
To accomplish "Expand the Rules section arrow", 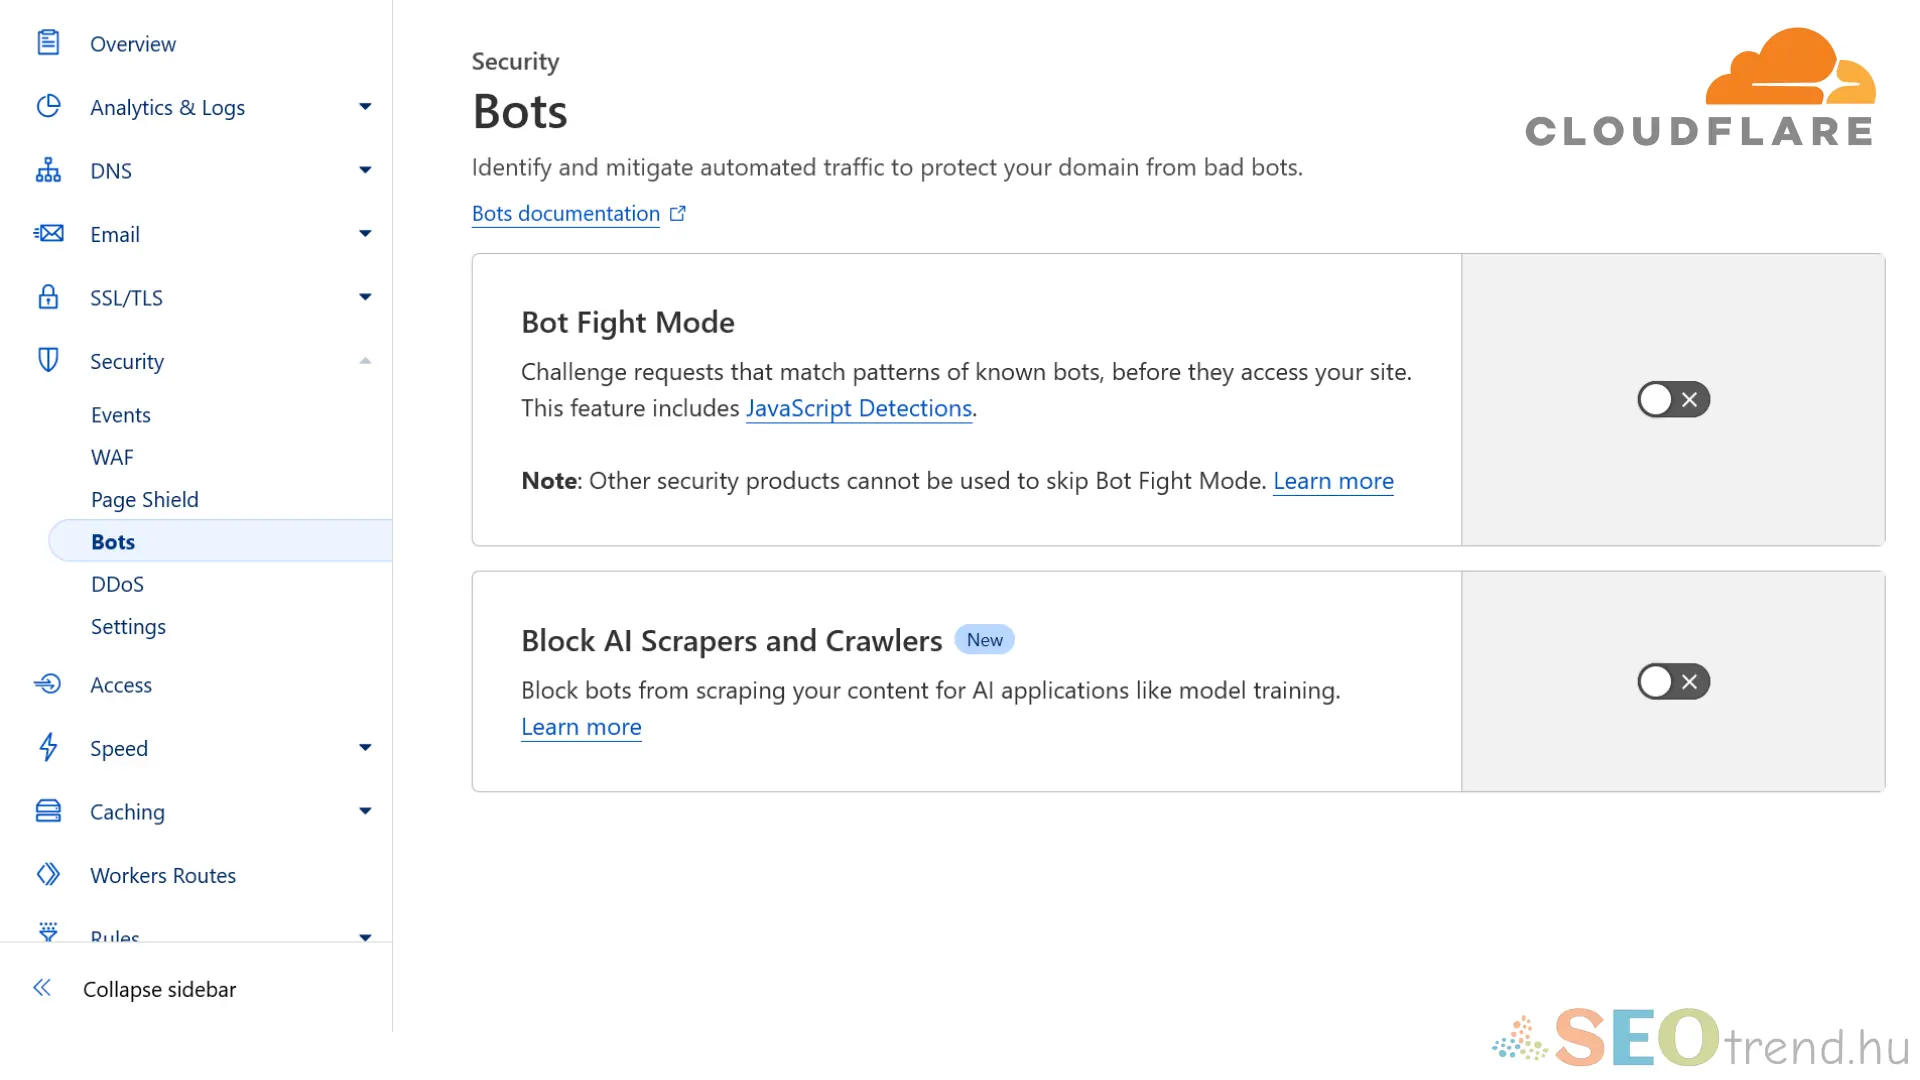I will tap(365, 937).
